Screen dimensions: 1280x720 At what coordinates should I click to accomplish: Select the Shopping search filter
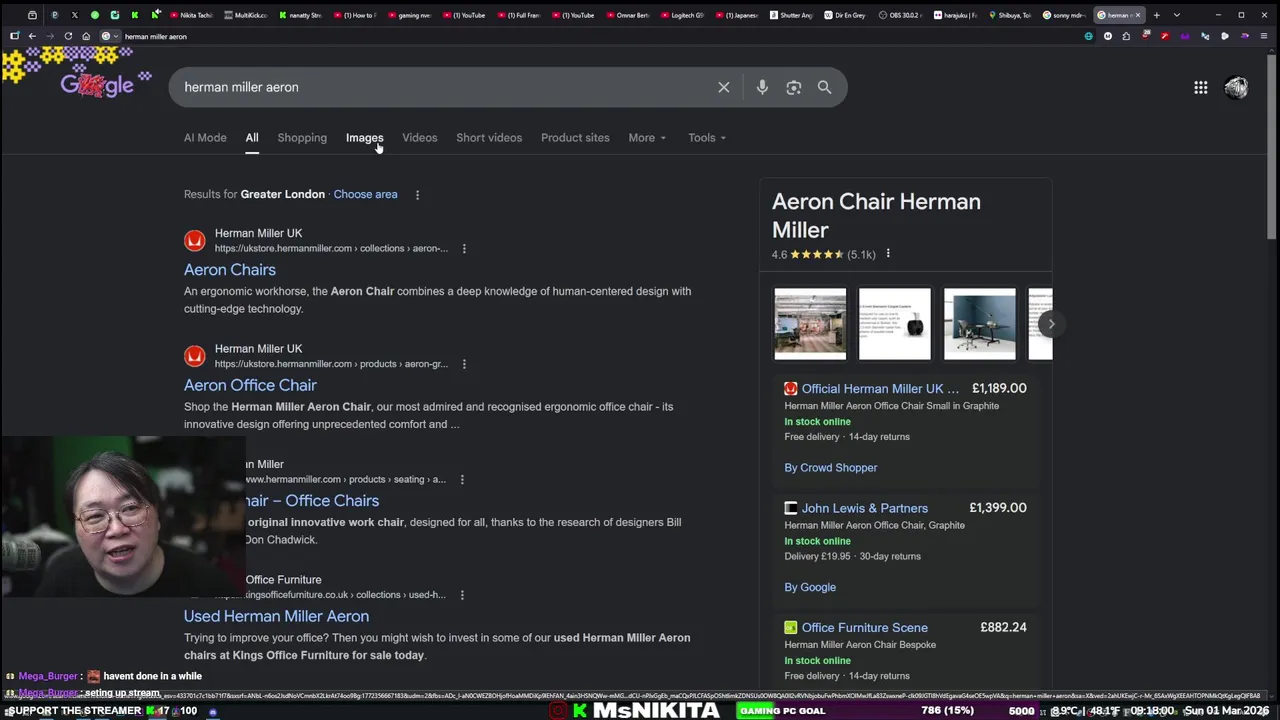tap(302, 138)
